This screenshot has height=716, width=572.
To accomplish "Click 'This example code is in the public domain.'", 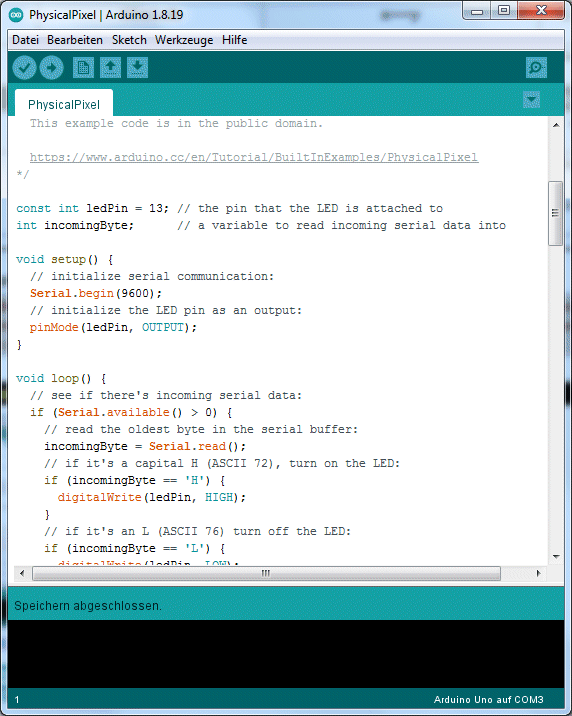I will click(176, 123).
